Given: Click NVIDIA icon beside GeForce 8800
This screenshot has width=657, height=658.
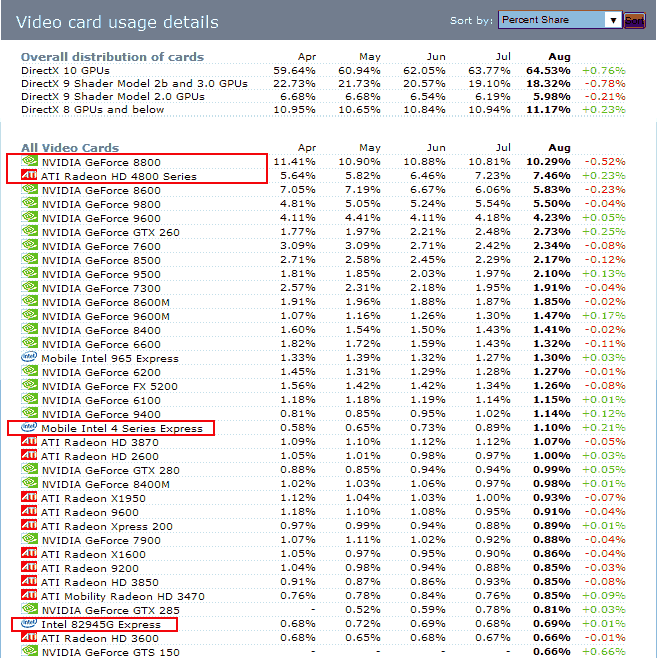Looking at the screenshot, I should 29,161.
